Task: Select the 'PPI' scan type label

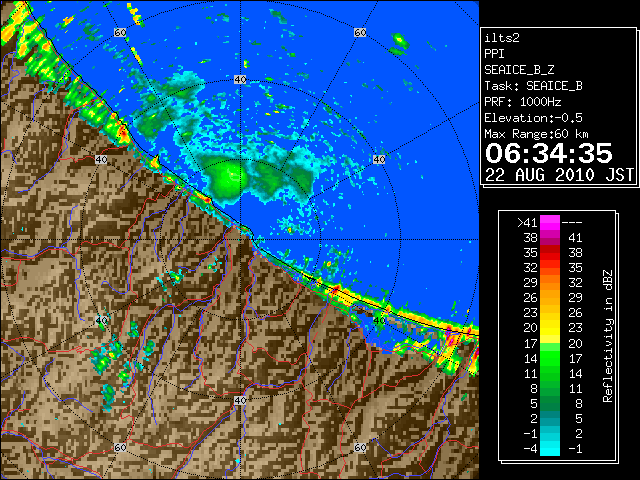Action: pyautogui.click(x=494, y=54)
